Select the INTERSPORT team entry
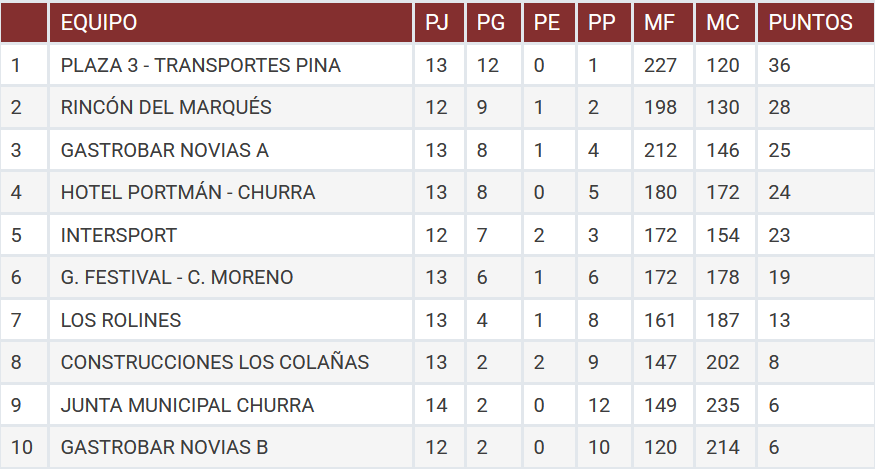This screenshot has width=875, height=469. point(118,235)
